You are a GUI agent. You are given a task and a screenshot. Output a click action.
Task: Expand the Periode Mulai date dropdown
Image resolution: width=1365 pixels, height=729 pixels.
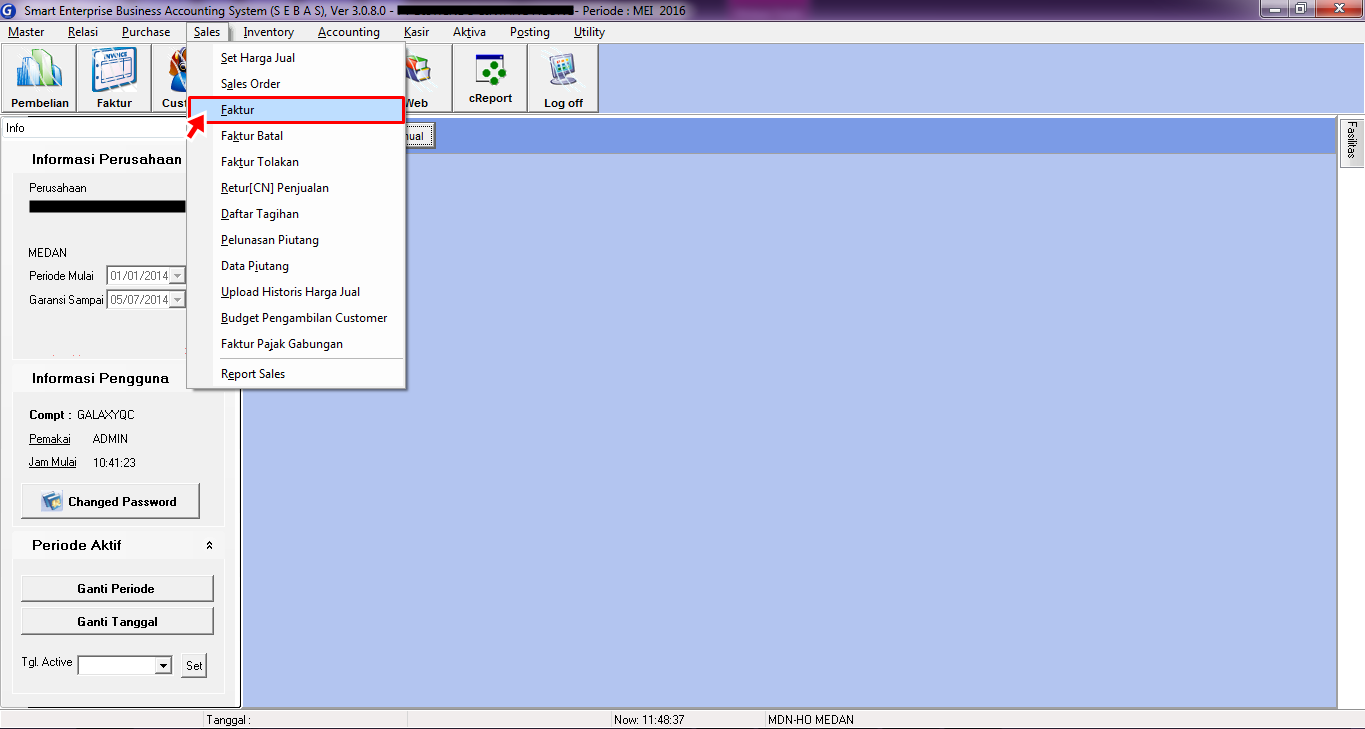tap(177, 276)
